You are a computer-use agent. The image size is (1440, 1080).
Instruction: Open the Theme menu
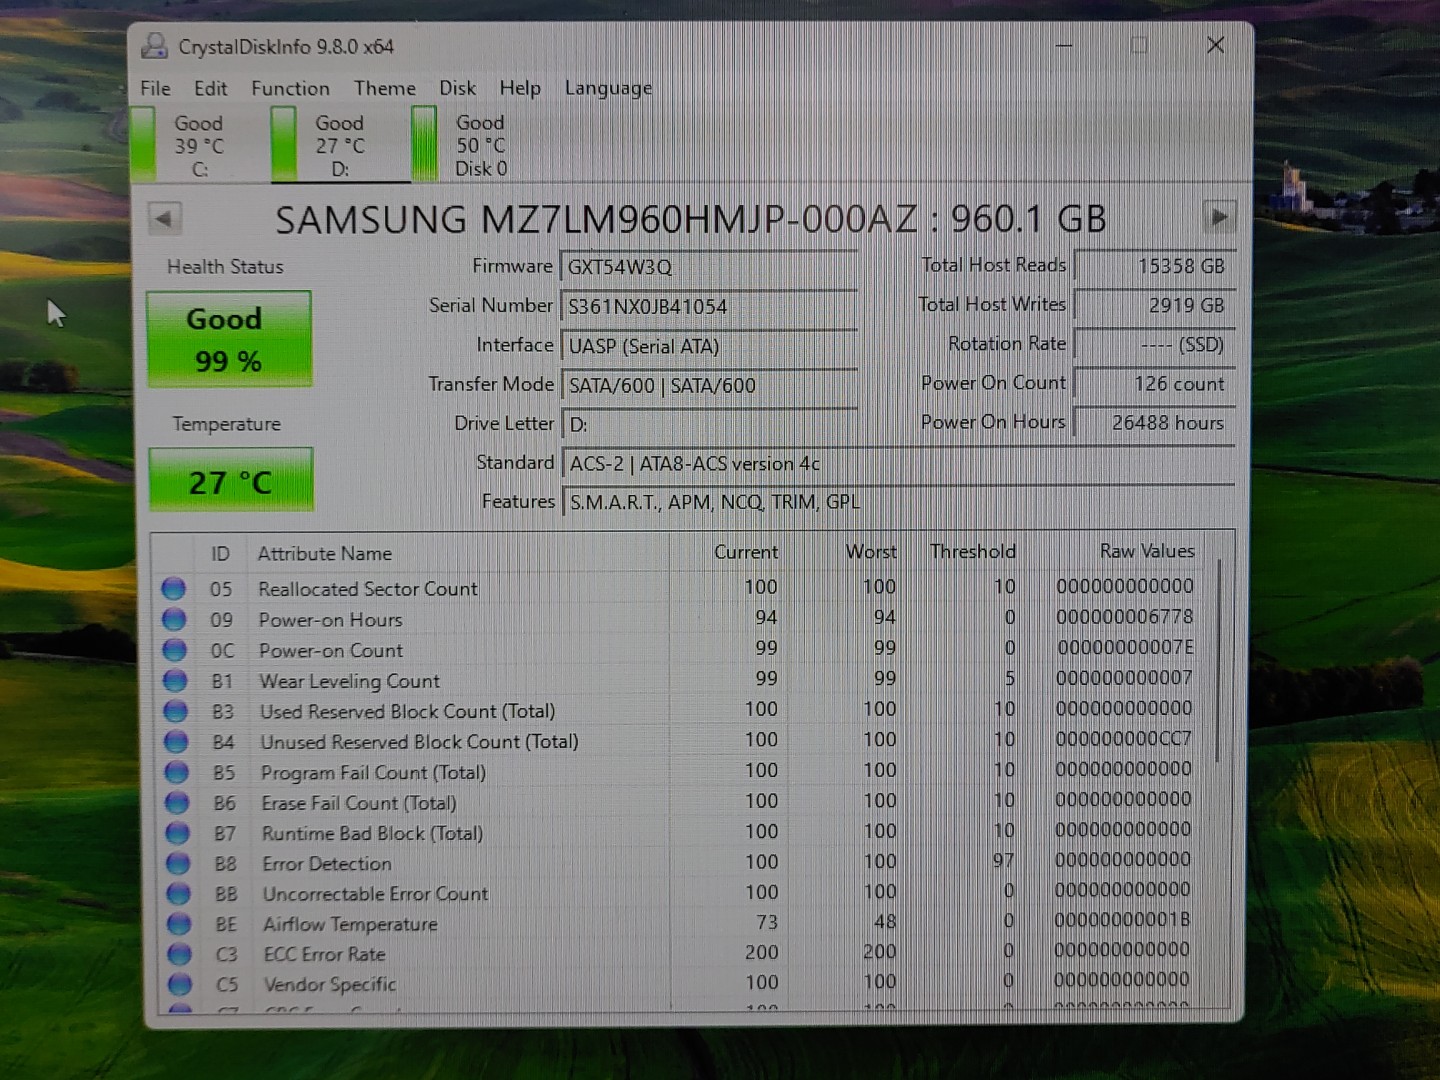(x=384, y=88)
